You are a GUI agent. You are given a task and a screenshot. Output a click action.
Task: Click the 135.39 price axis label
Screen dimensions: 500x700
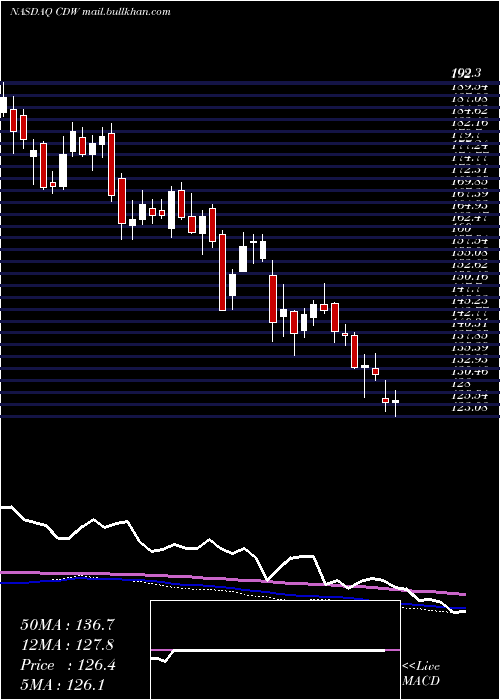pos(469,348)
